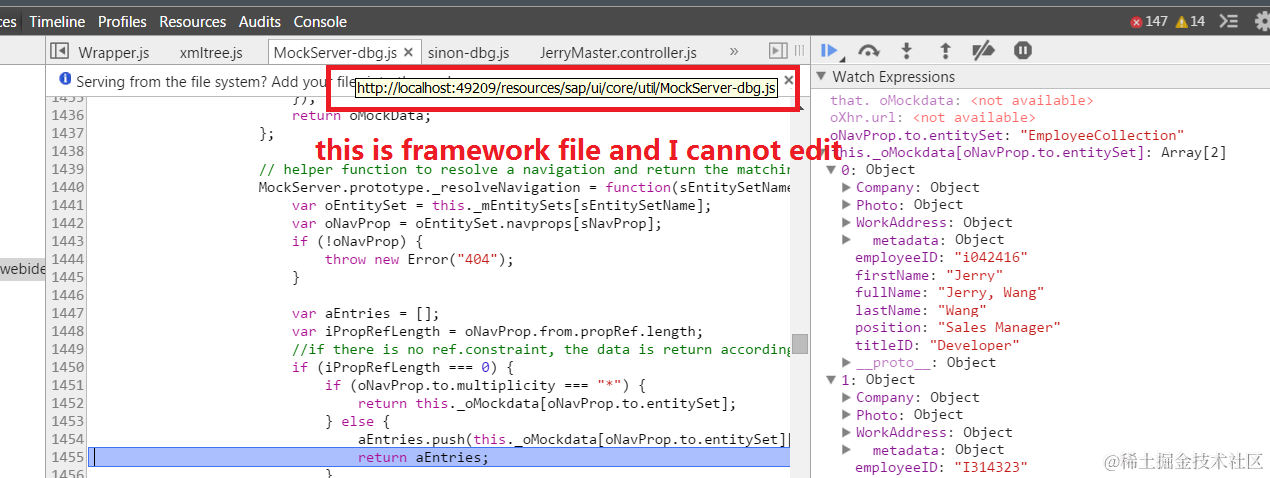This screenshot has width=1270, height=478.
Task: Click line number 1444 in gutter
Action: point(67,259)
